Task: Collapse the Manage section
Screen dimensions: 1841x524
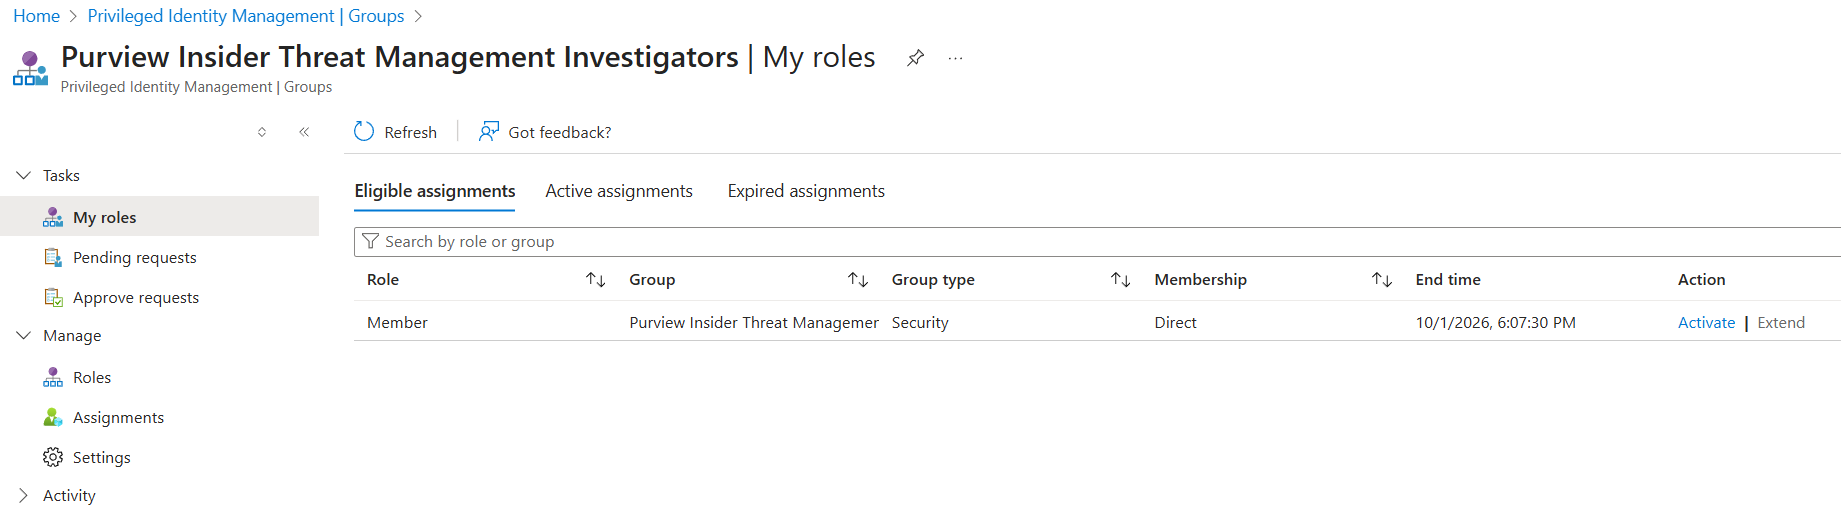Action: coord(24,336)
